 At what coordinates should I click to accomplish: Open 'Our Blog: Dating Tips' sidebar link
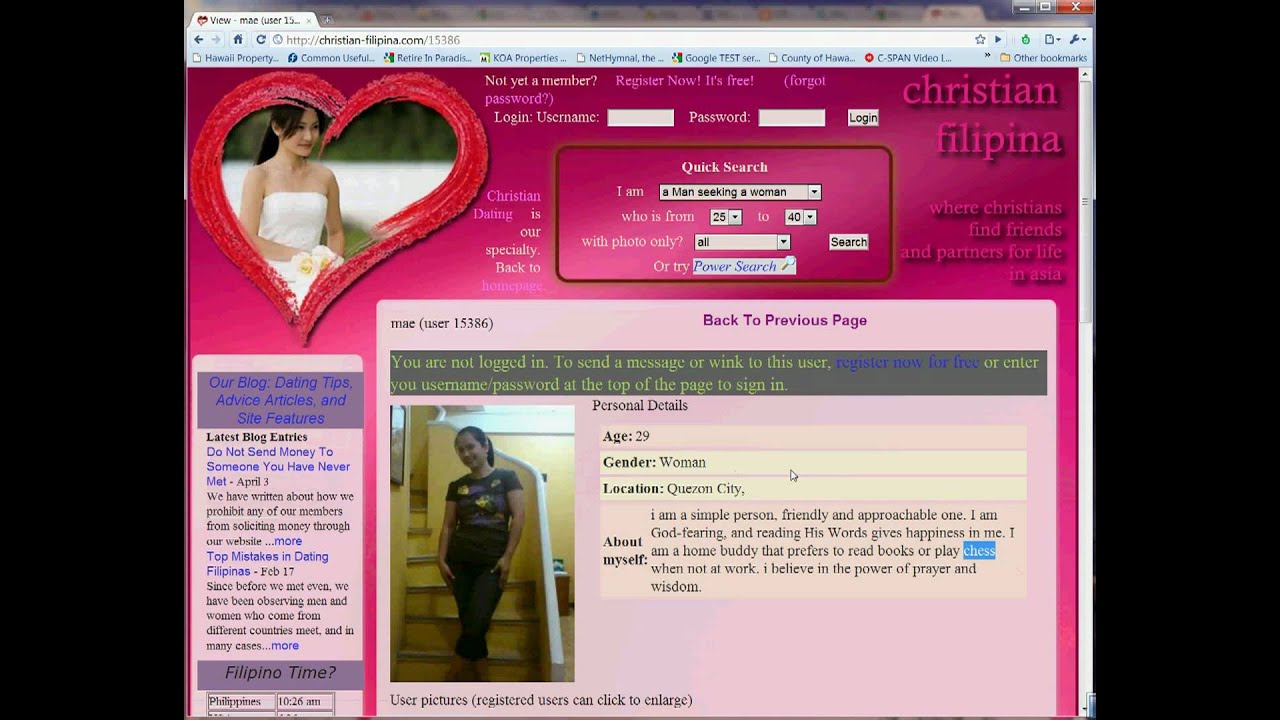click(x=280, y=400)
